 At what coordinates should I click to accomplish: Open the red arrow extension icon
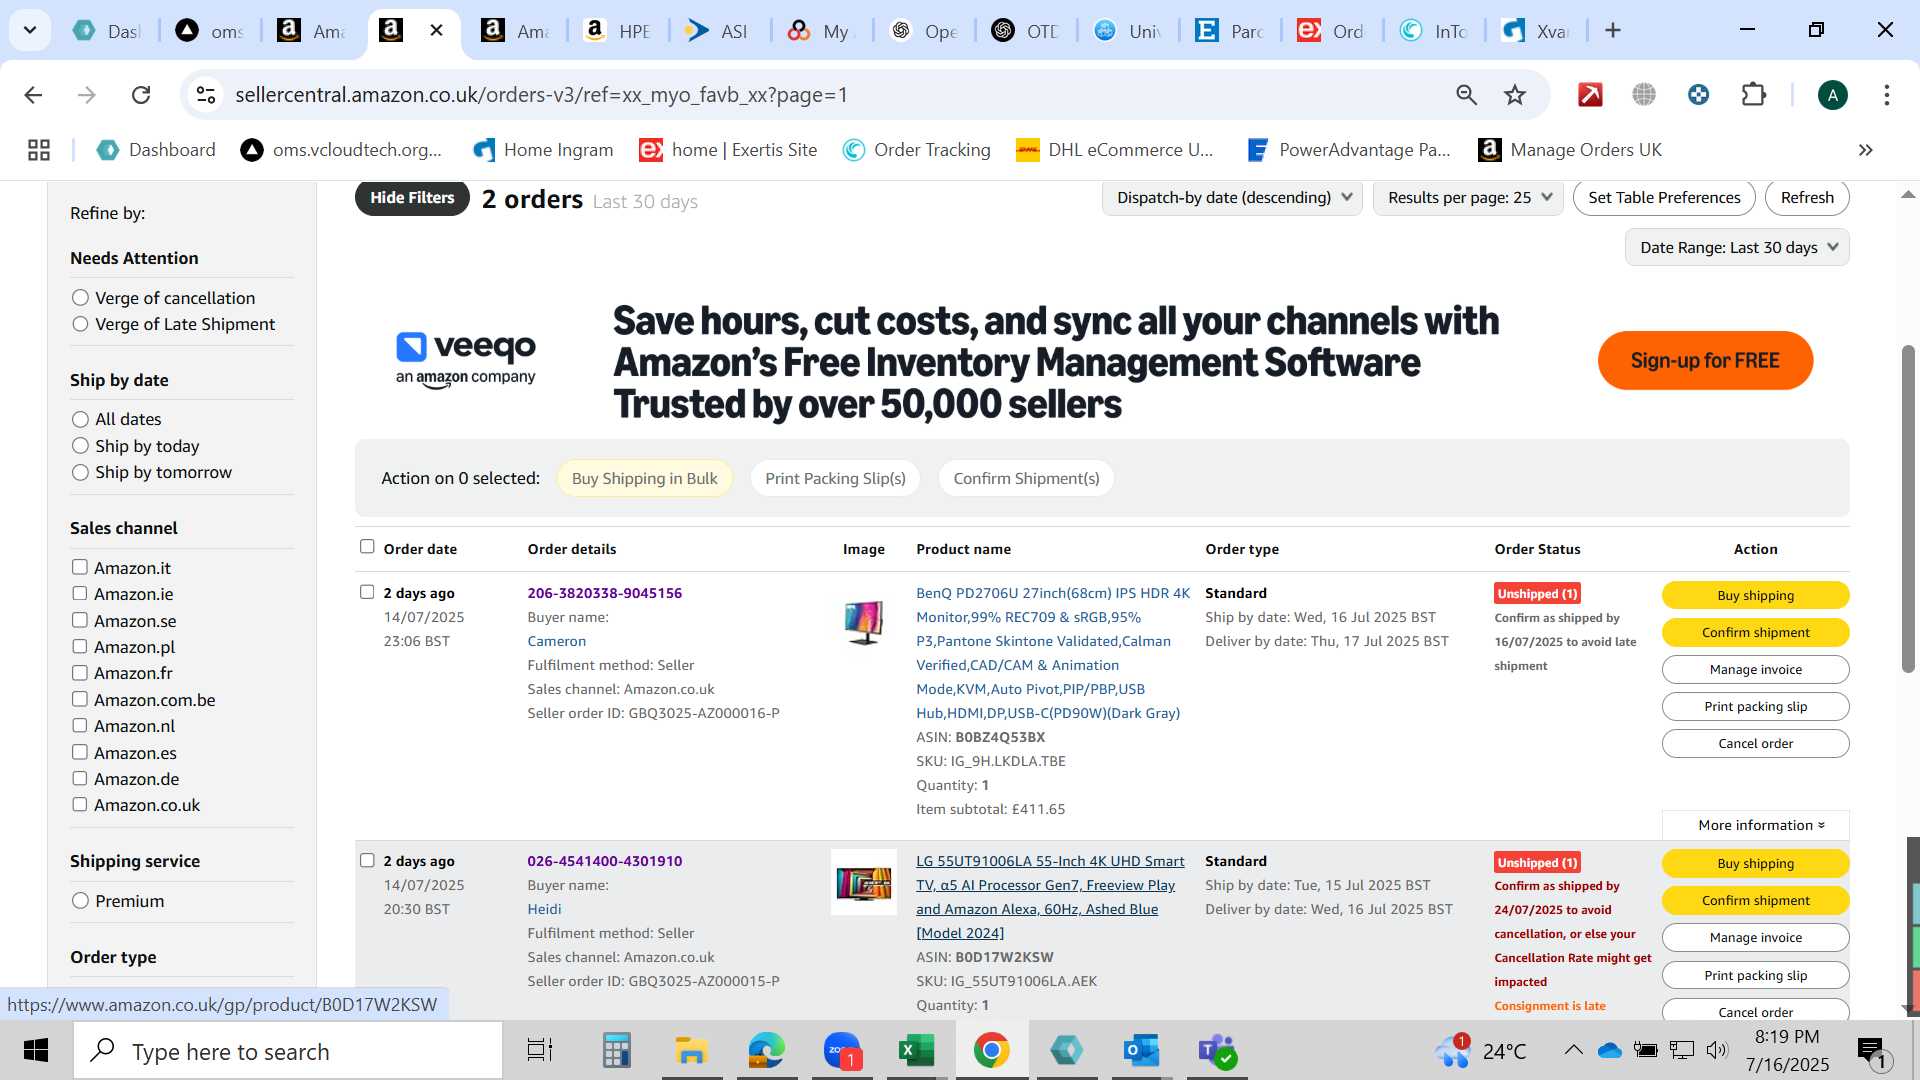click(1590, 95)
